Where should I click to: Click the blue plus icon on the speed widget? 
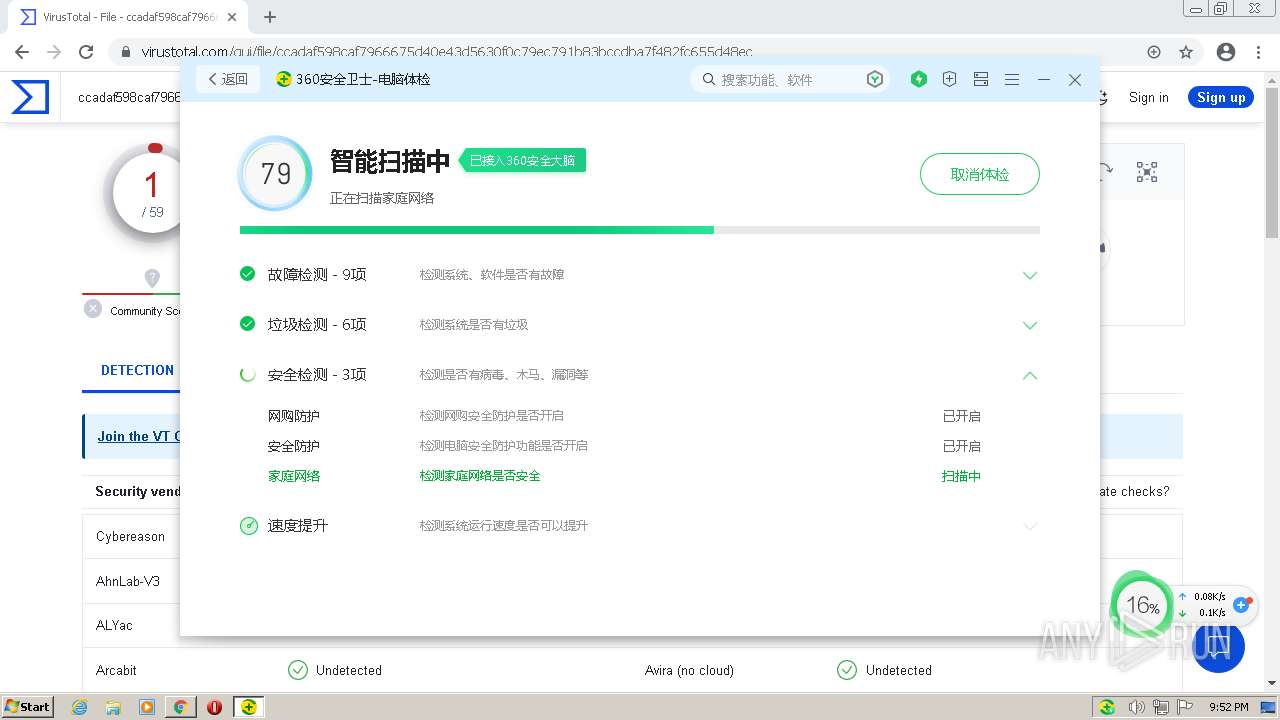click(x=1242, y=604)
